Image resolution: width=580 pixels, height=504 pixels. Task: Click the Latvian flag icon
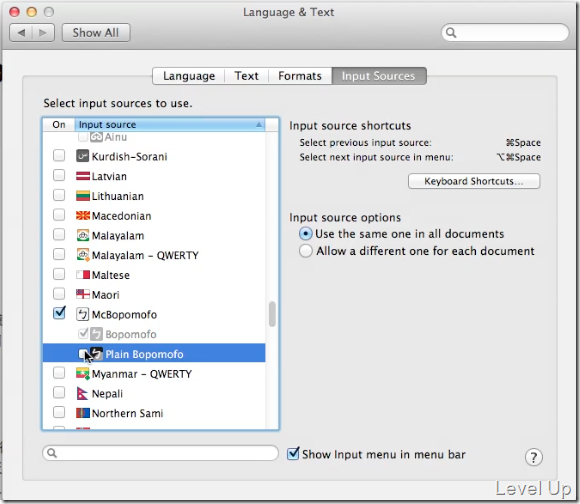point(83,176)
